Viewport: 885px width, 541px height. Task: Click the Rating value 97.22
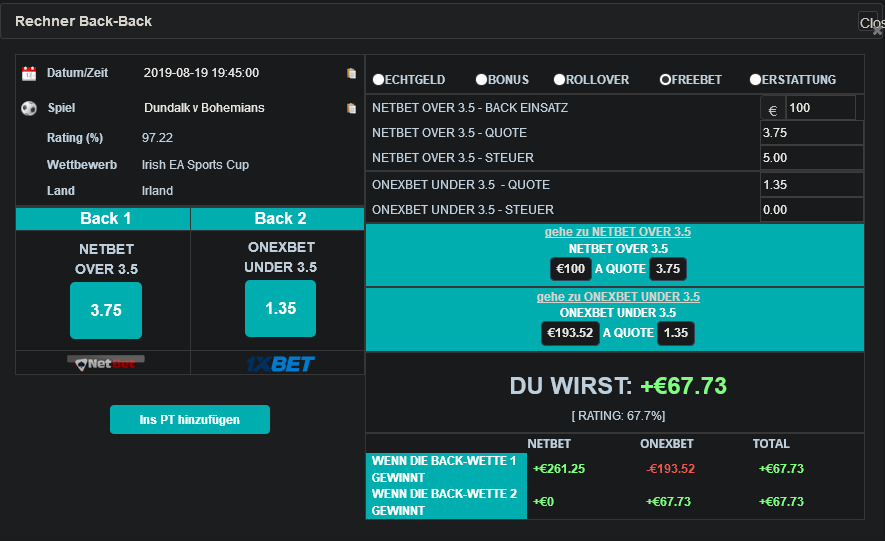[157, 138]
